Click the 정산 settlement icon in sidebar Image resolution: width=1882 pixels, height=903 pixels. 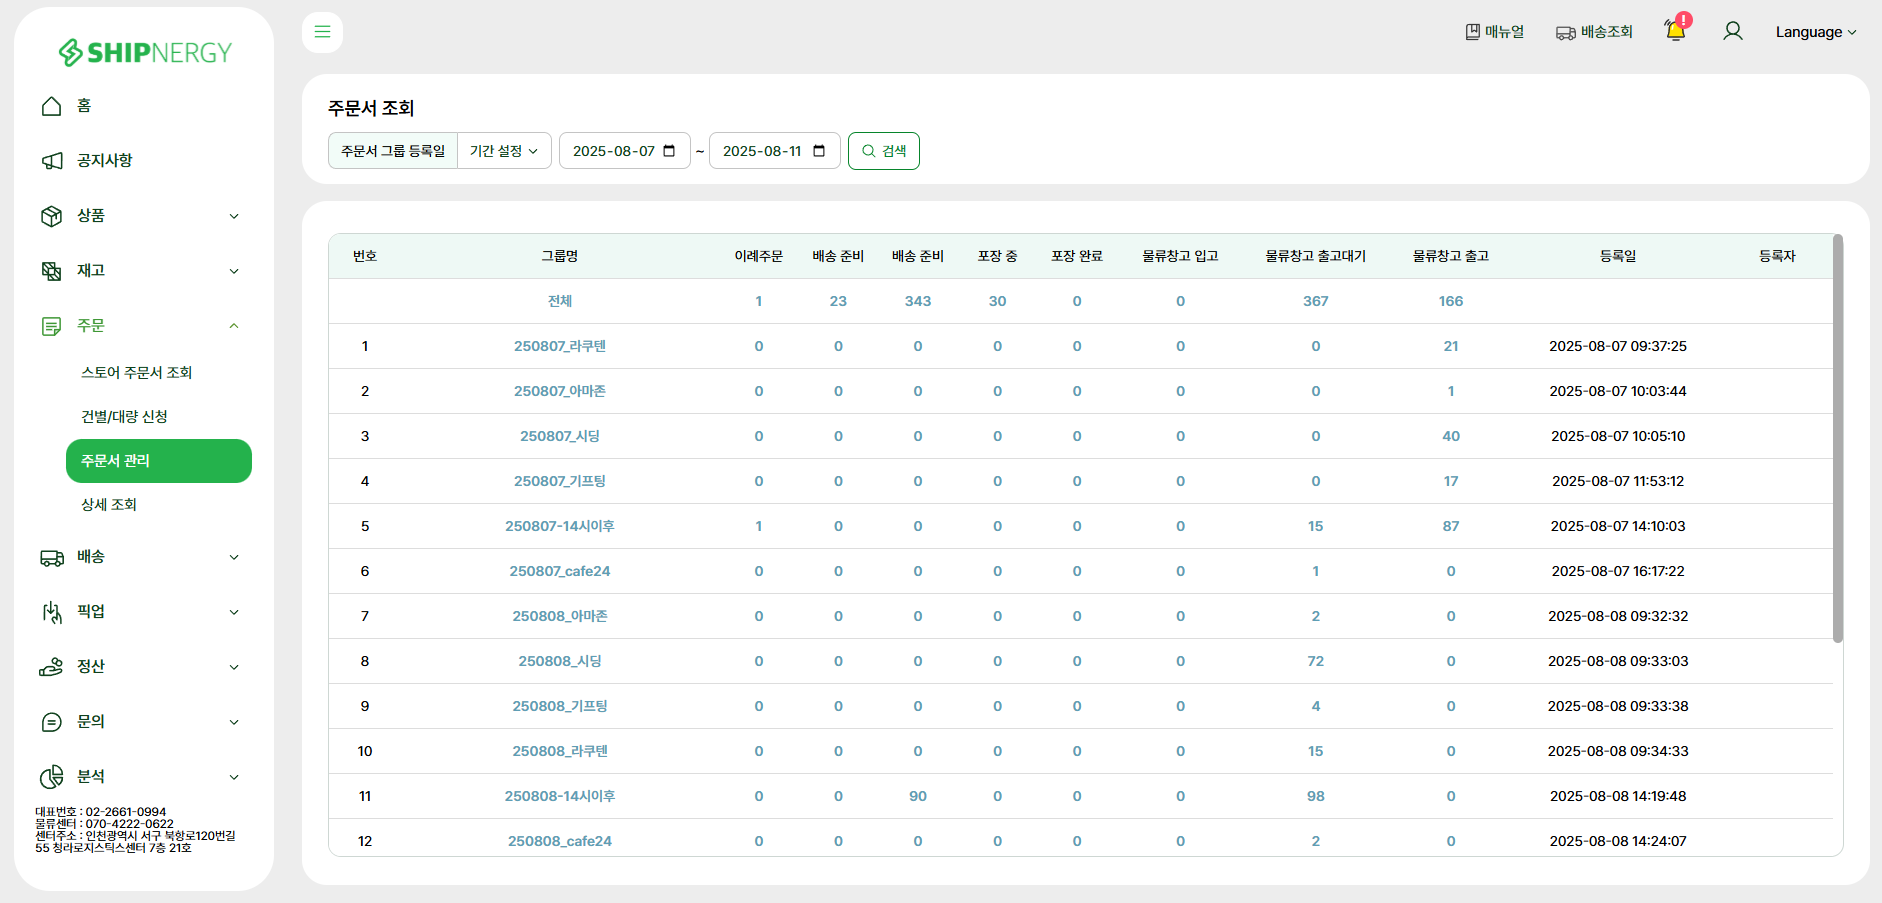click(52, 667)
